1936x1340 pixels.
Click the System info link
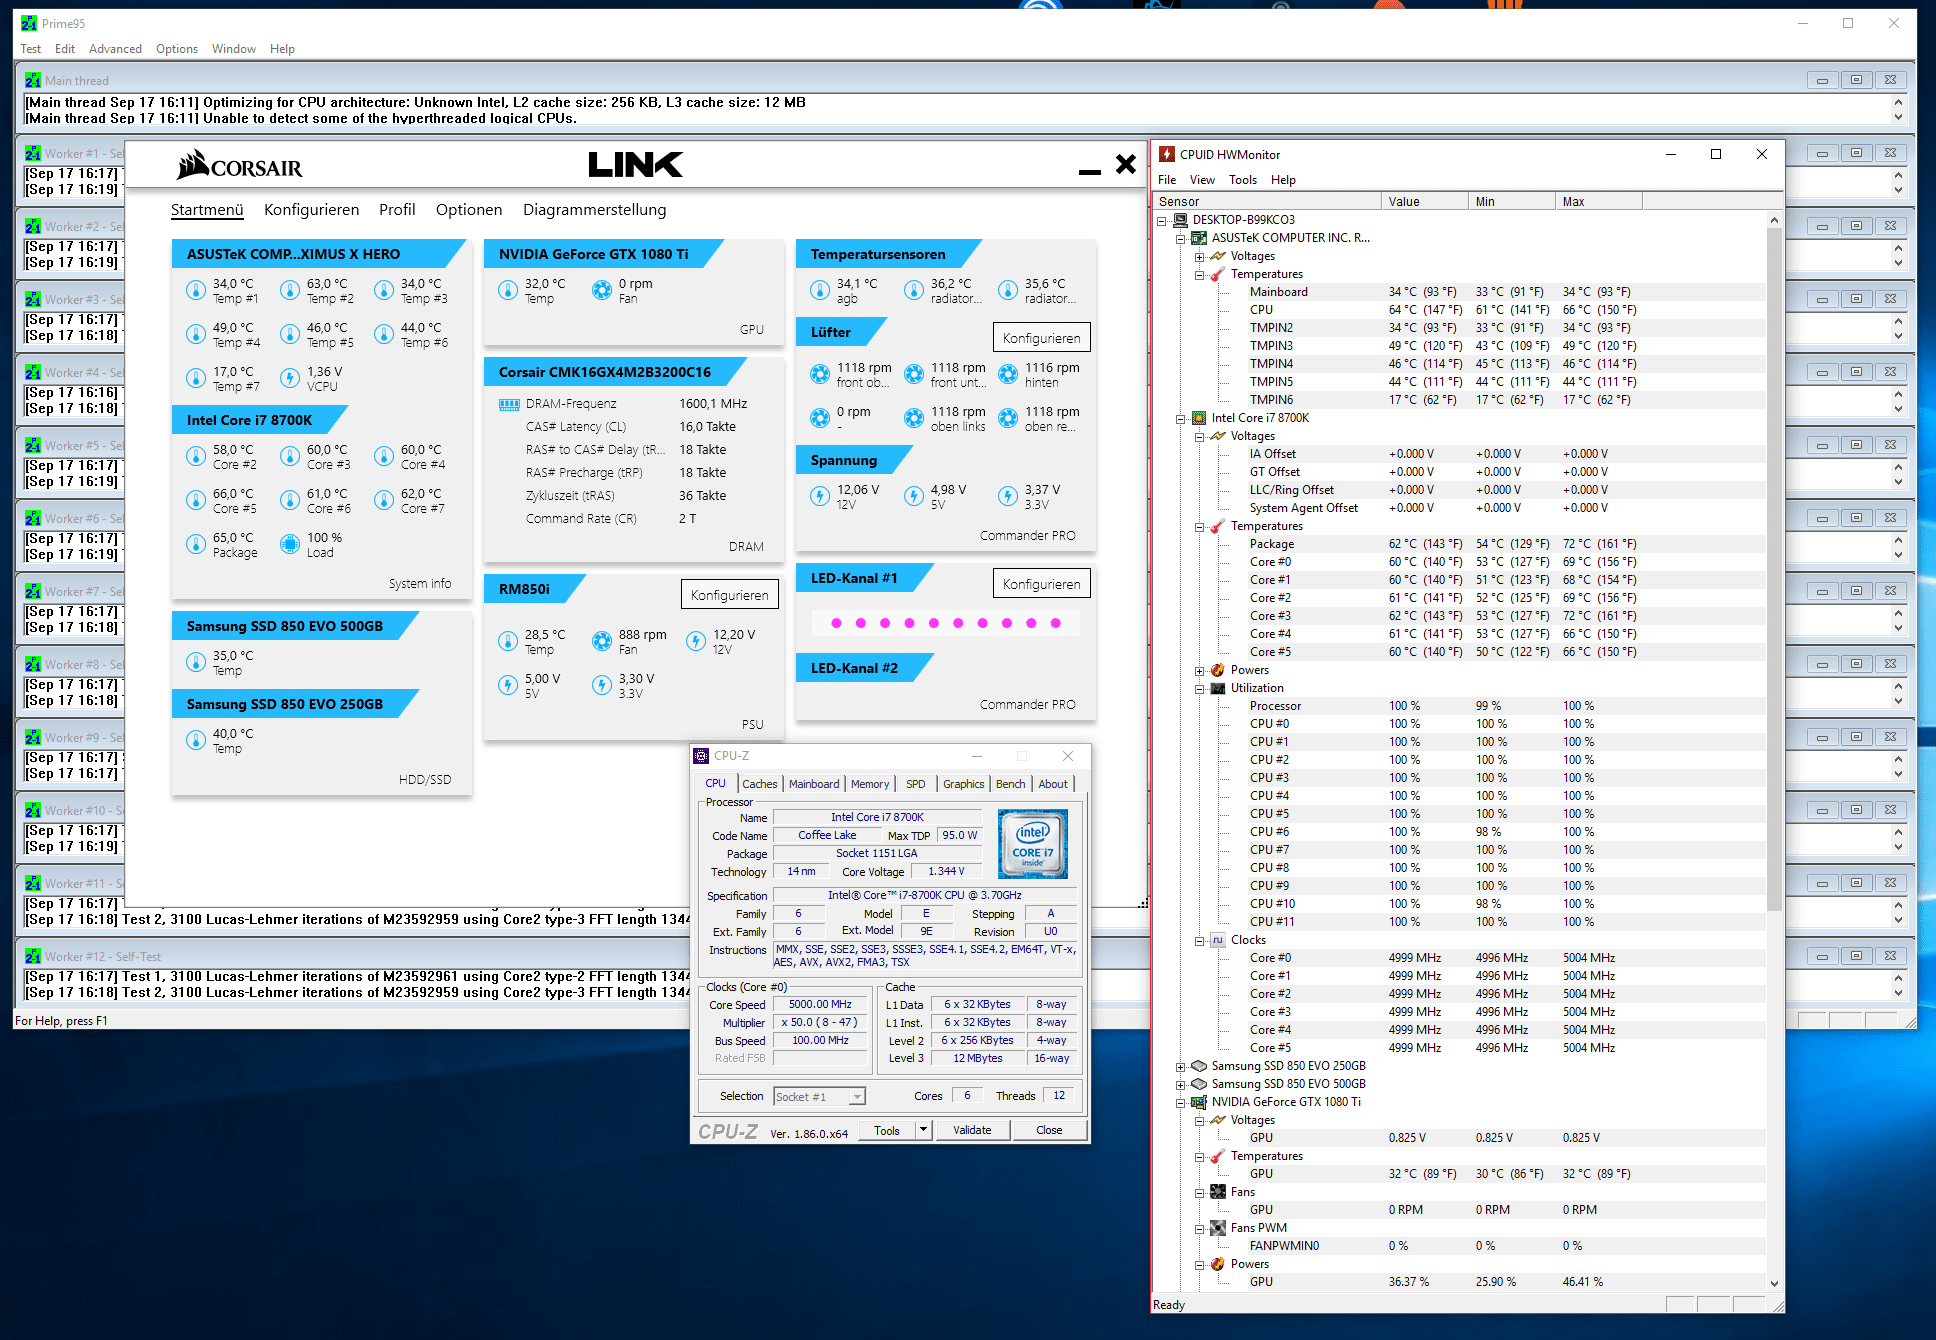pos(420,584)
